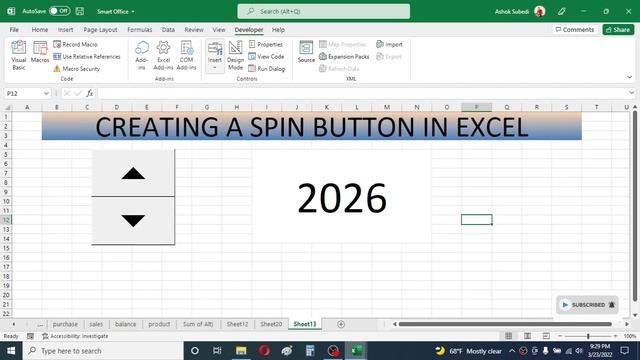Viewport: 640px width, 360px height.
Task: Open XML Expansion Packs
Action: point(344,56)
